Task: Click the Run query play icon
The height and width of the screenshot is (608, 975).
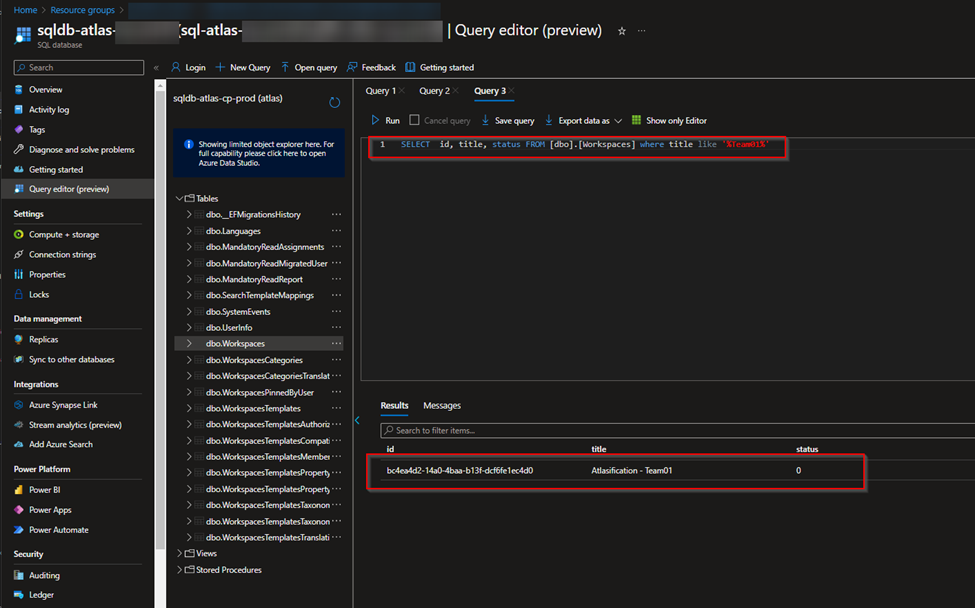Action: 376,120
